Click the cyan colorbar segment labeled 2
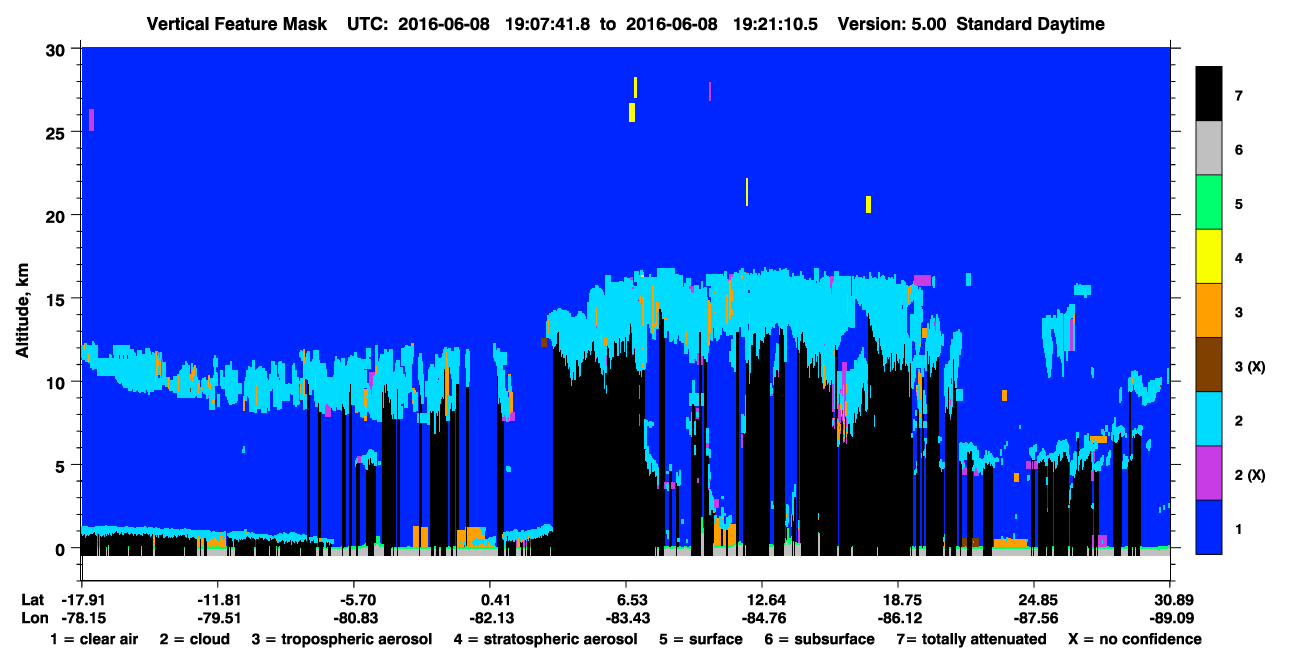 coord(1209,418)
